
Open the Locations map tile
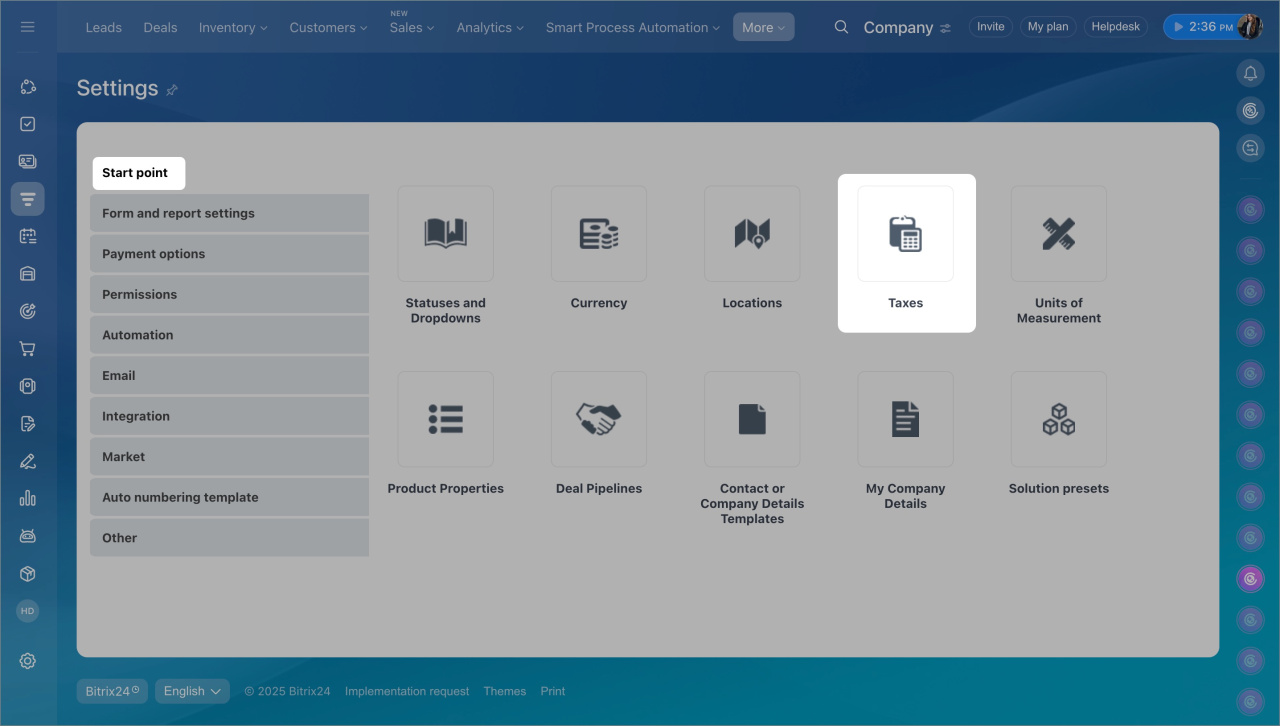click(x=752, y=234)
